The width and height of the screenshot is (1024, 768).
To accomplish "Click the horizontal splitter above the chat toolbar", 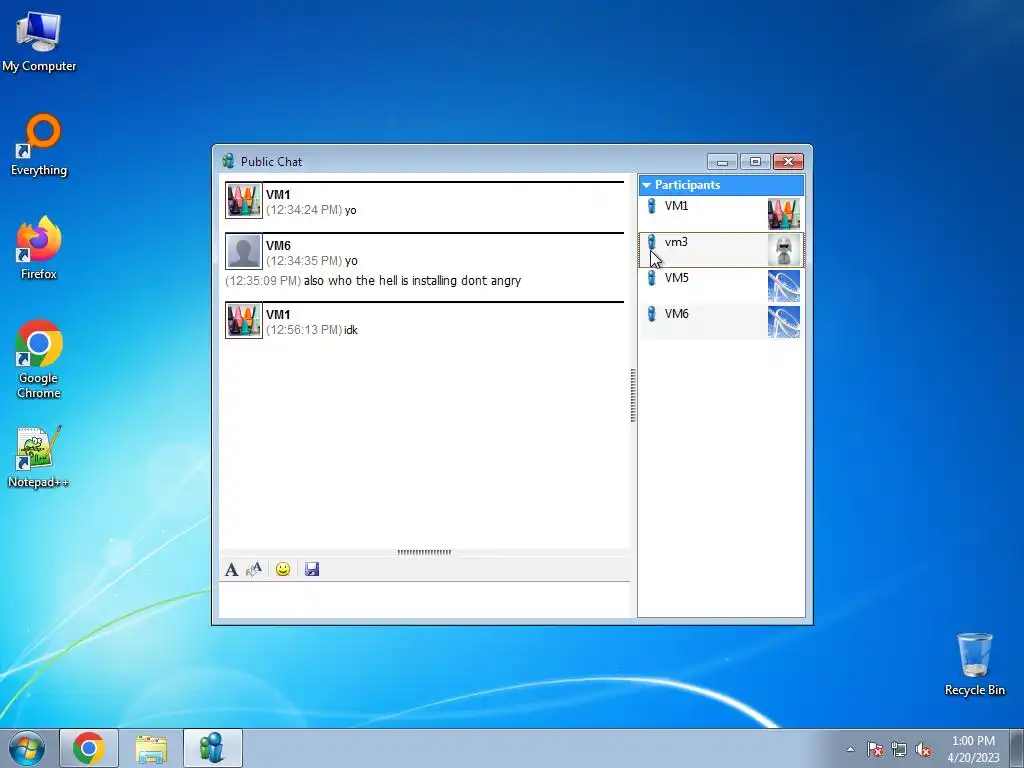I will click(x=424, y=552).
